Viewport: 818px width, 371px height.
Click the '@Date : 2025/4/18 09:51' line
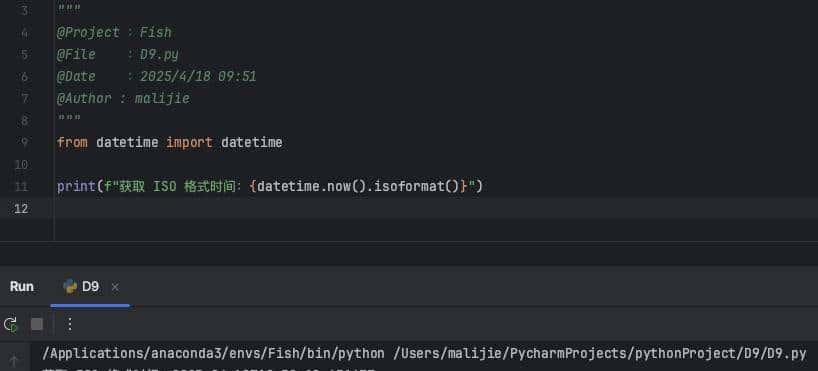point(157,77)
